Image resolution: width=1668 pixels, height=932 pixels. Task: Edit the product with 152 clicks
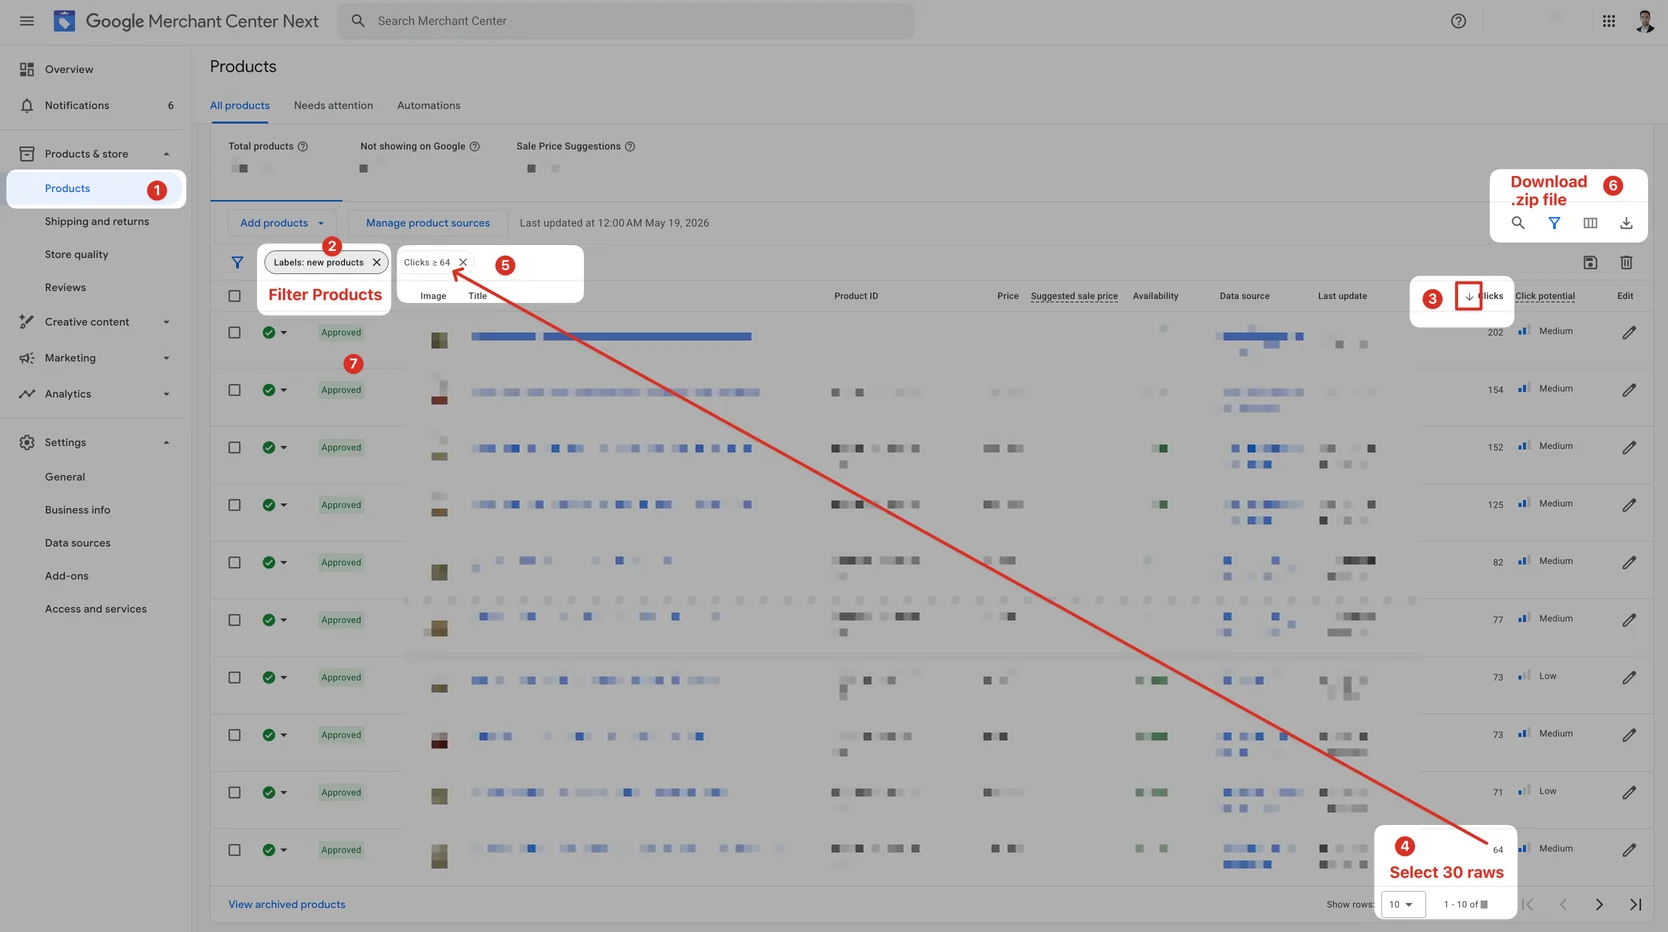(1629, 447)
